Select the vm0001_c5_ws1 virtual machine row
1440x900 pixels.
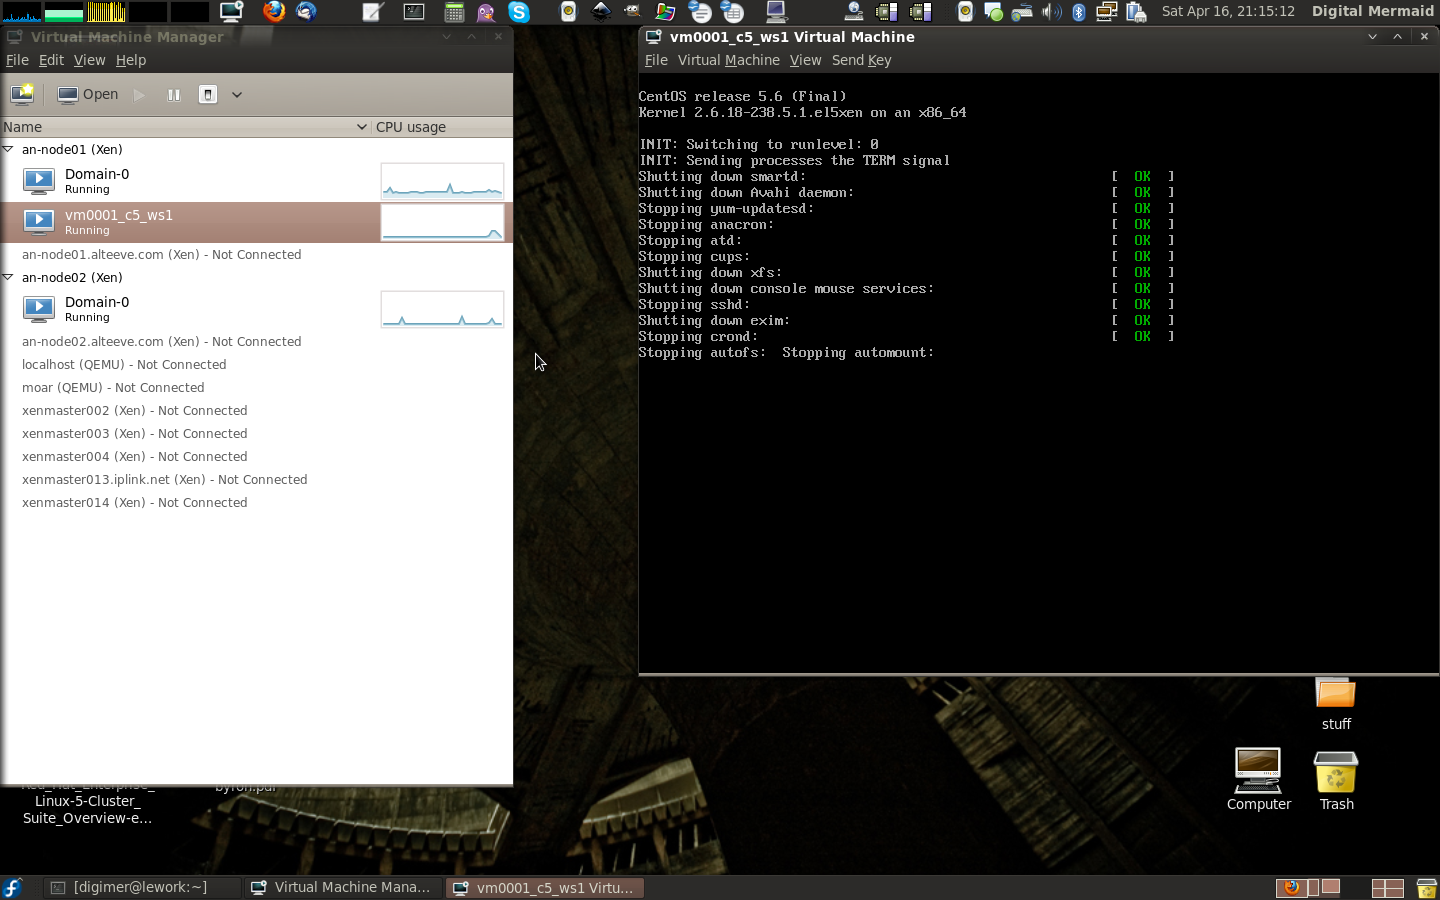point(256,222)
